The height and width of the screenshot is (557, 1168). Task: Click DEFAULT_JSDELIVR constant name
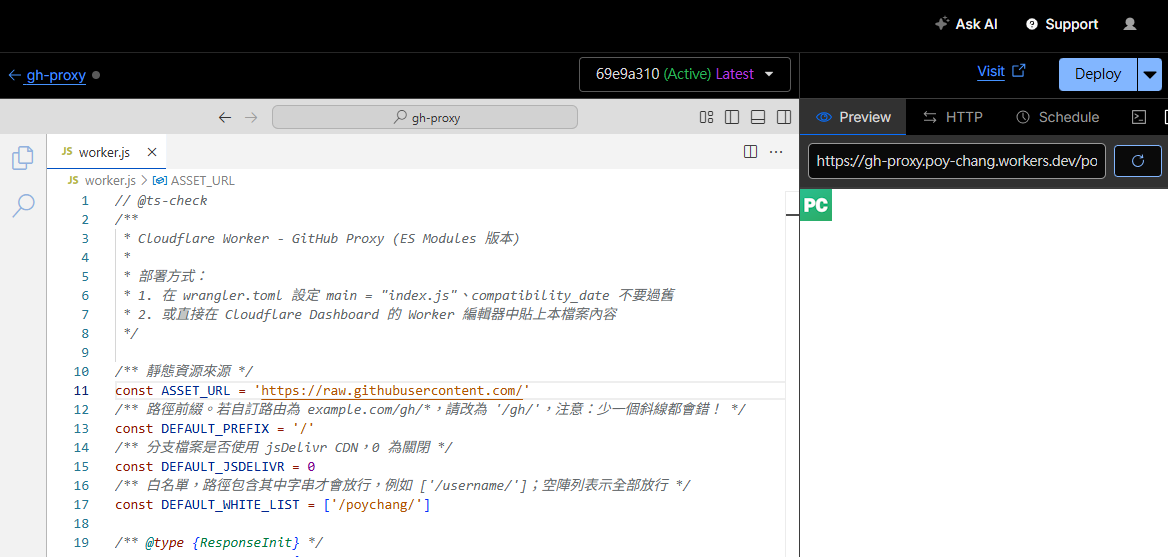click(222, 466)
